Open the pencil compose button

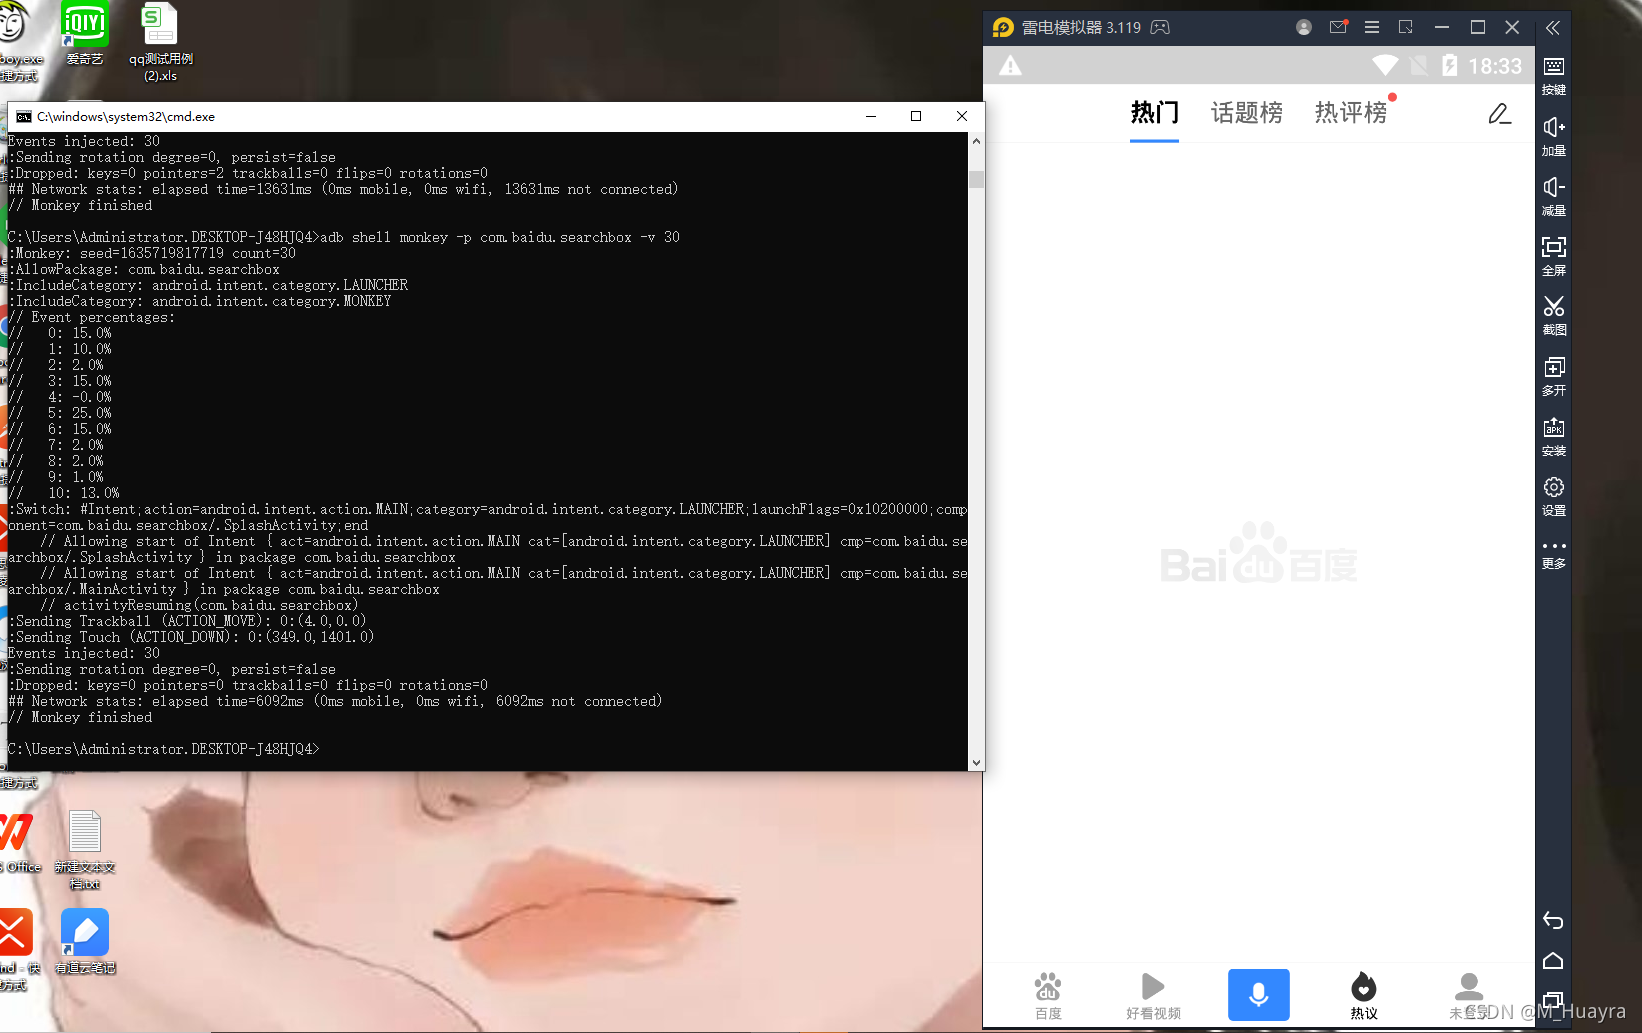pyautogui.click(x=1499, y=114)
